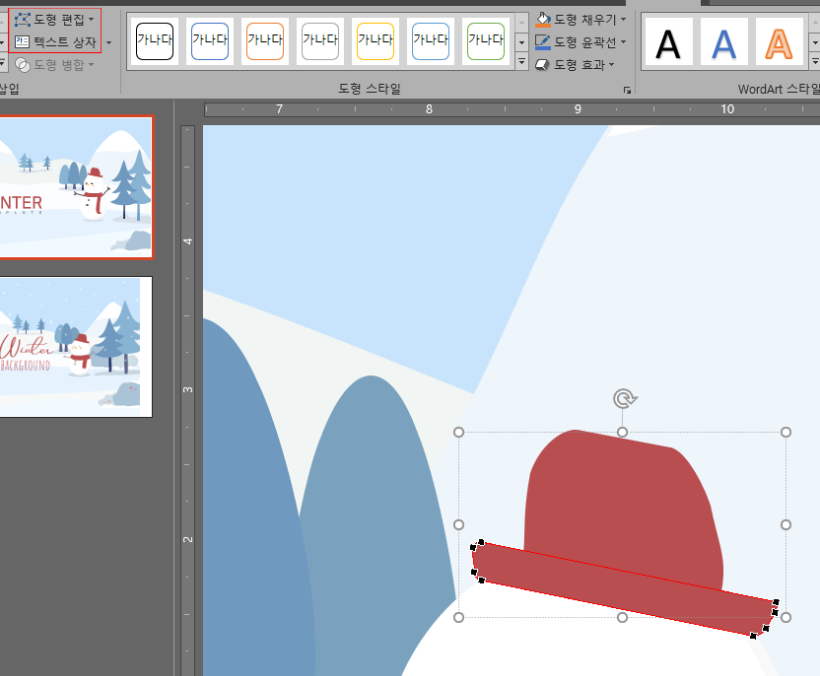
Task: Apply the green outline 가나다 shape style
Action: pyautogui.click(x=486, y=41)
